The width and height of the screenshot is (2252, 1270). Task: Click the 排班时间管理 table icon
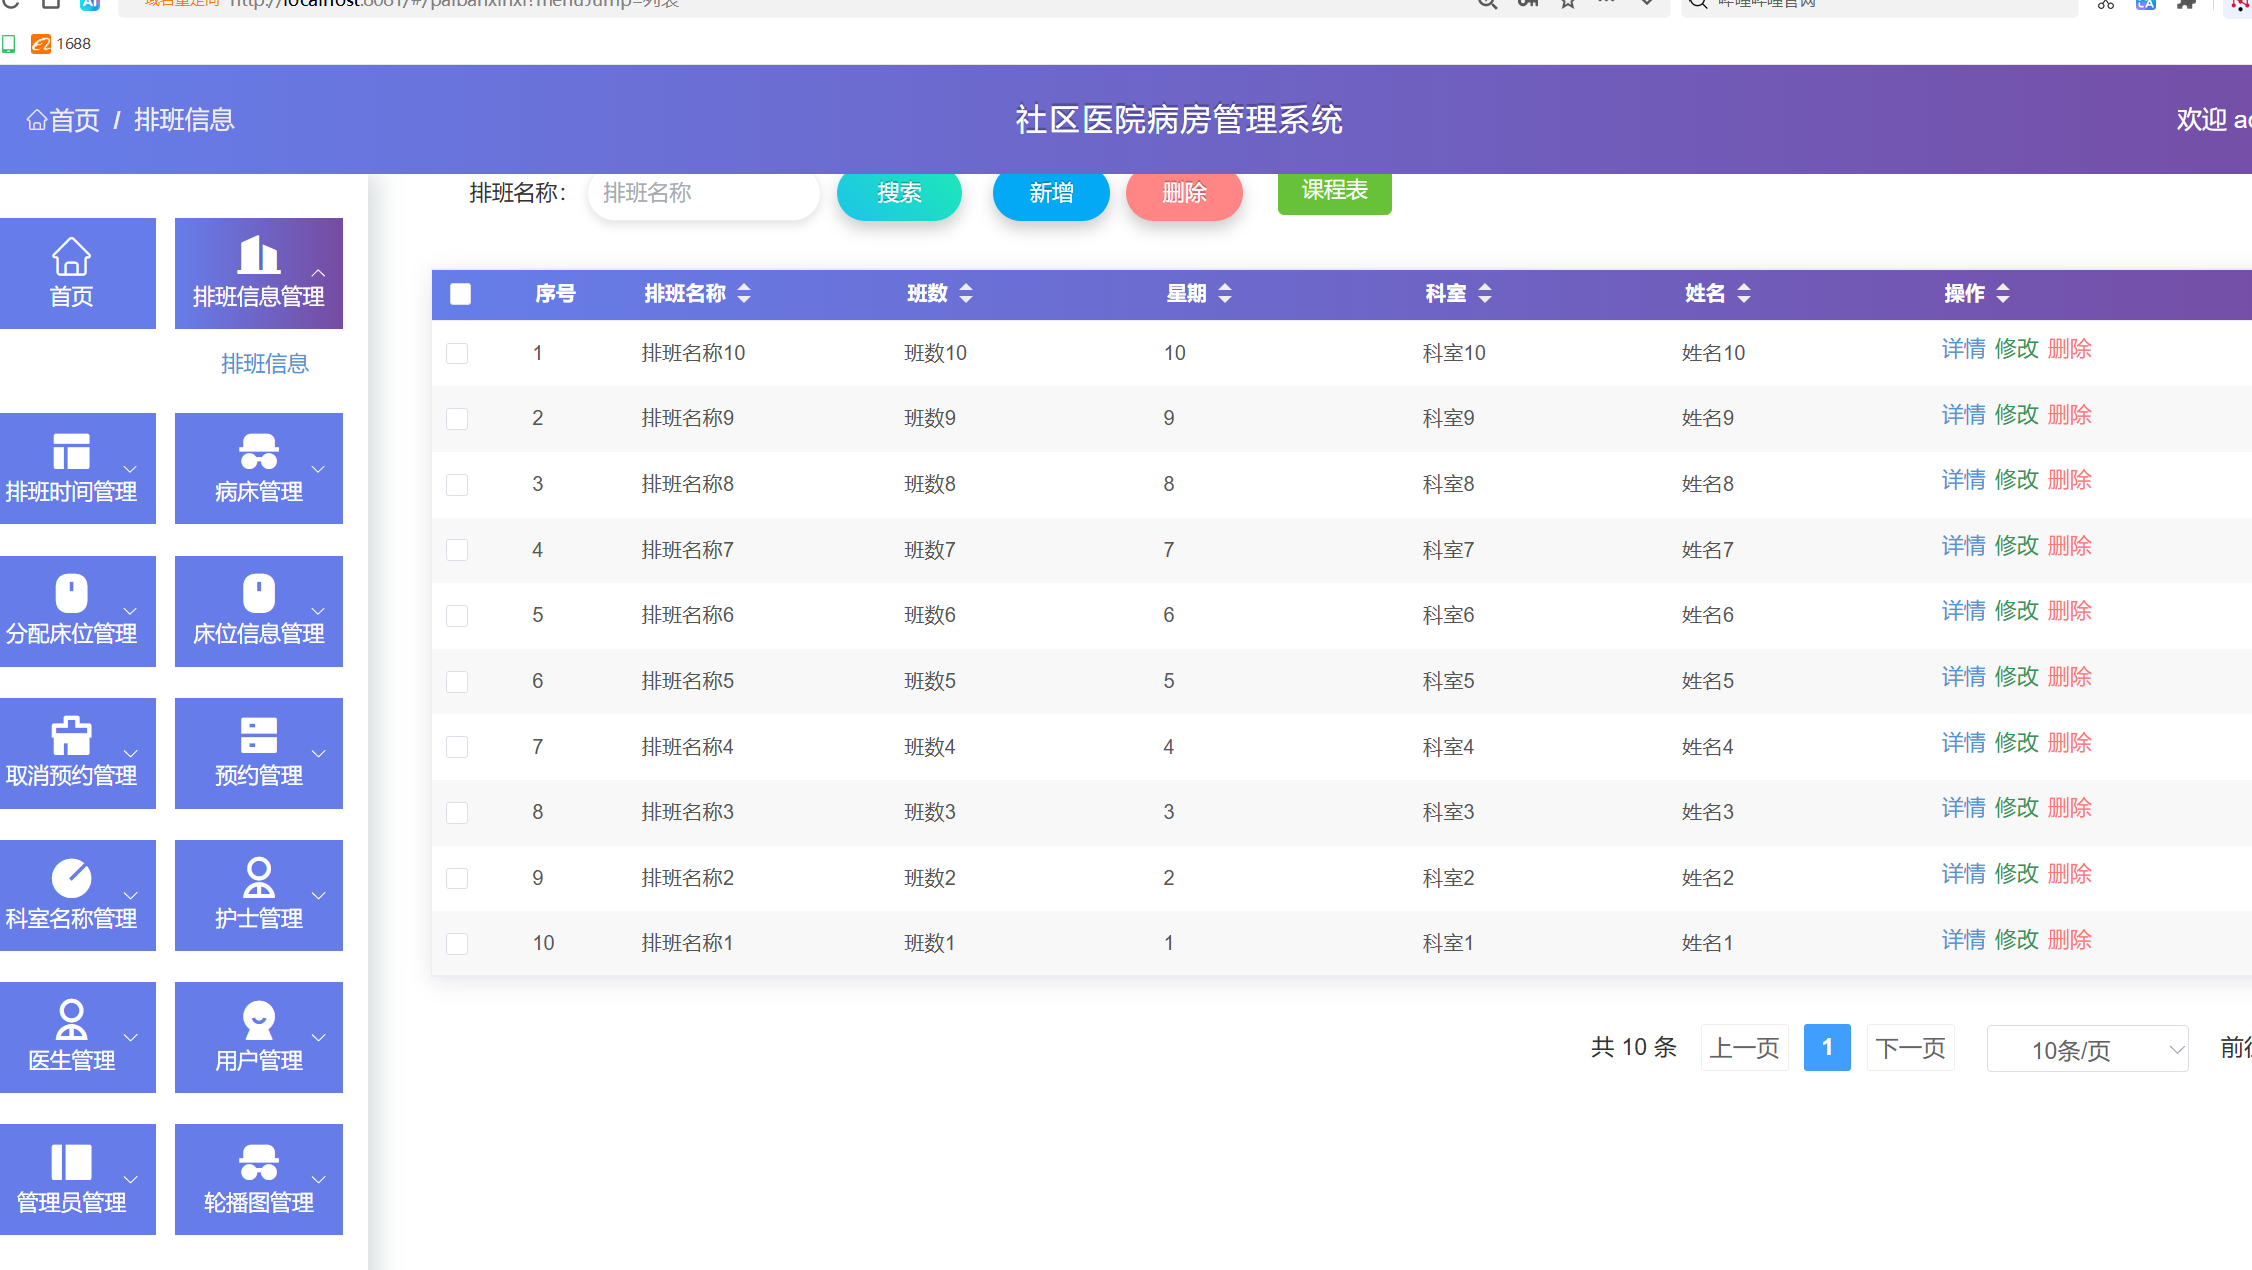tap(71, 452)
